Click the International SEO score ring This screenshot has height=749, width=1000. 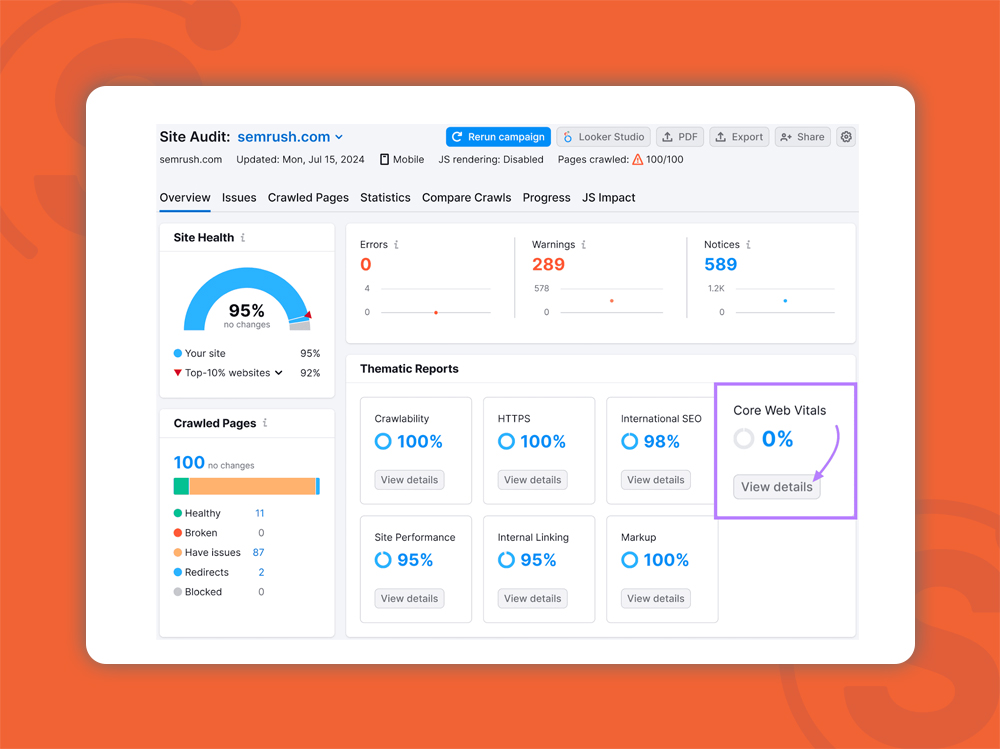629,441
